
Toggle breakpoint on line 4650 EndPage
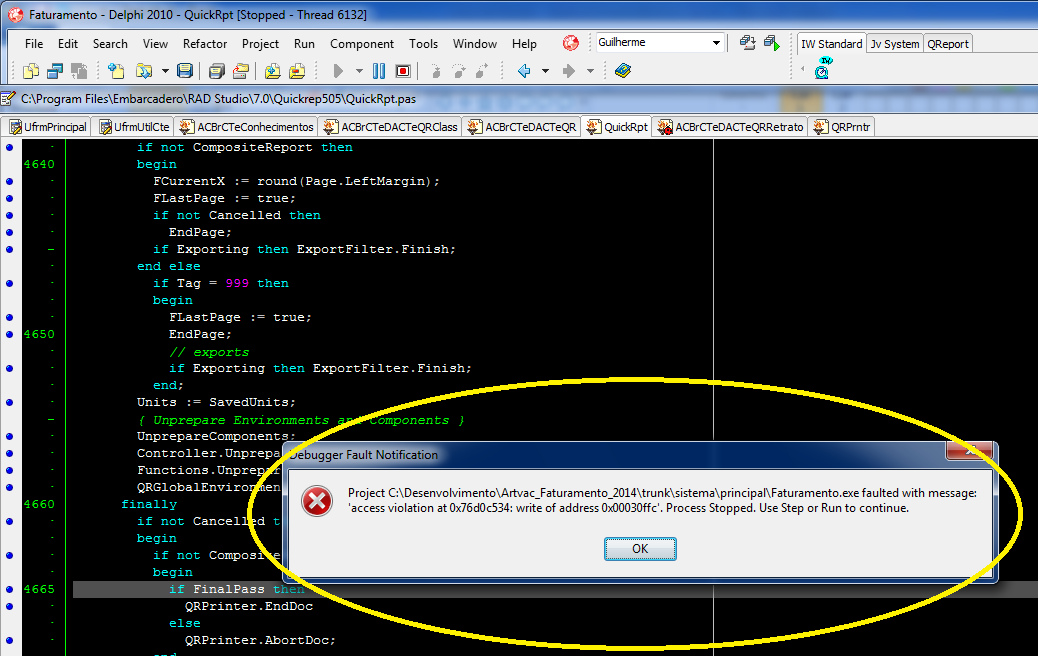coord(9,334)
